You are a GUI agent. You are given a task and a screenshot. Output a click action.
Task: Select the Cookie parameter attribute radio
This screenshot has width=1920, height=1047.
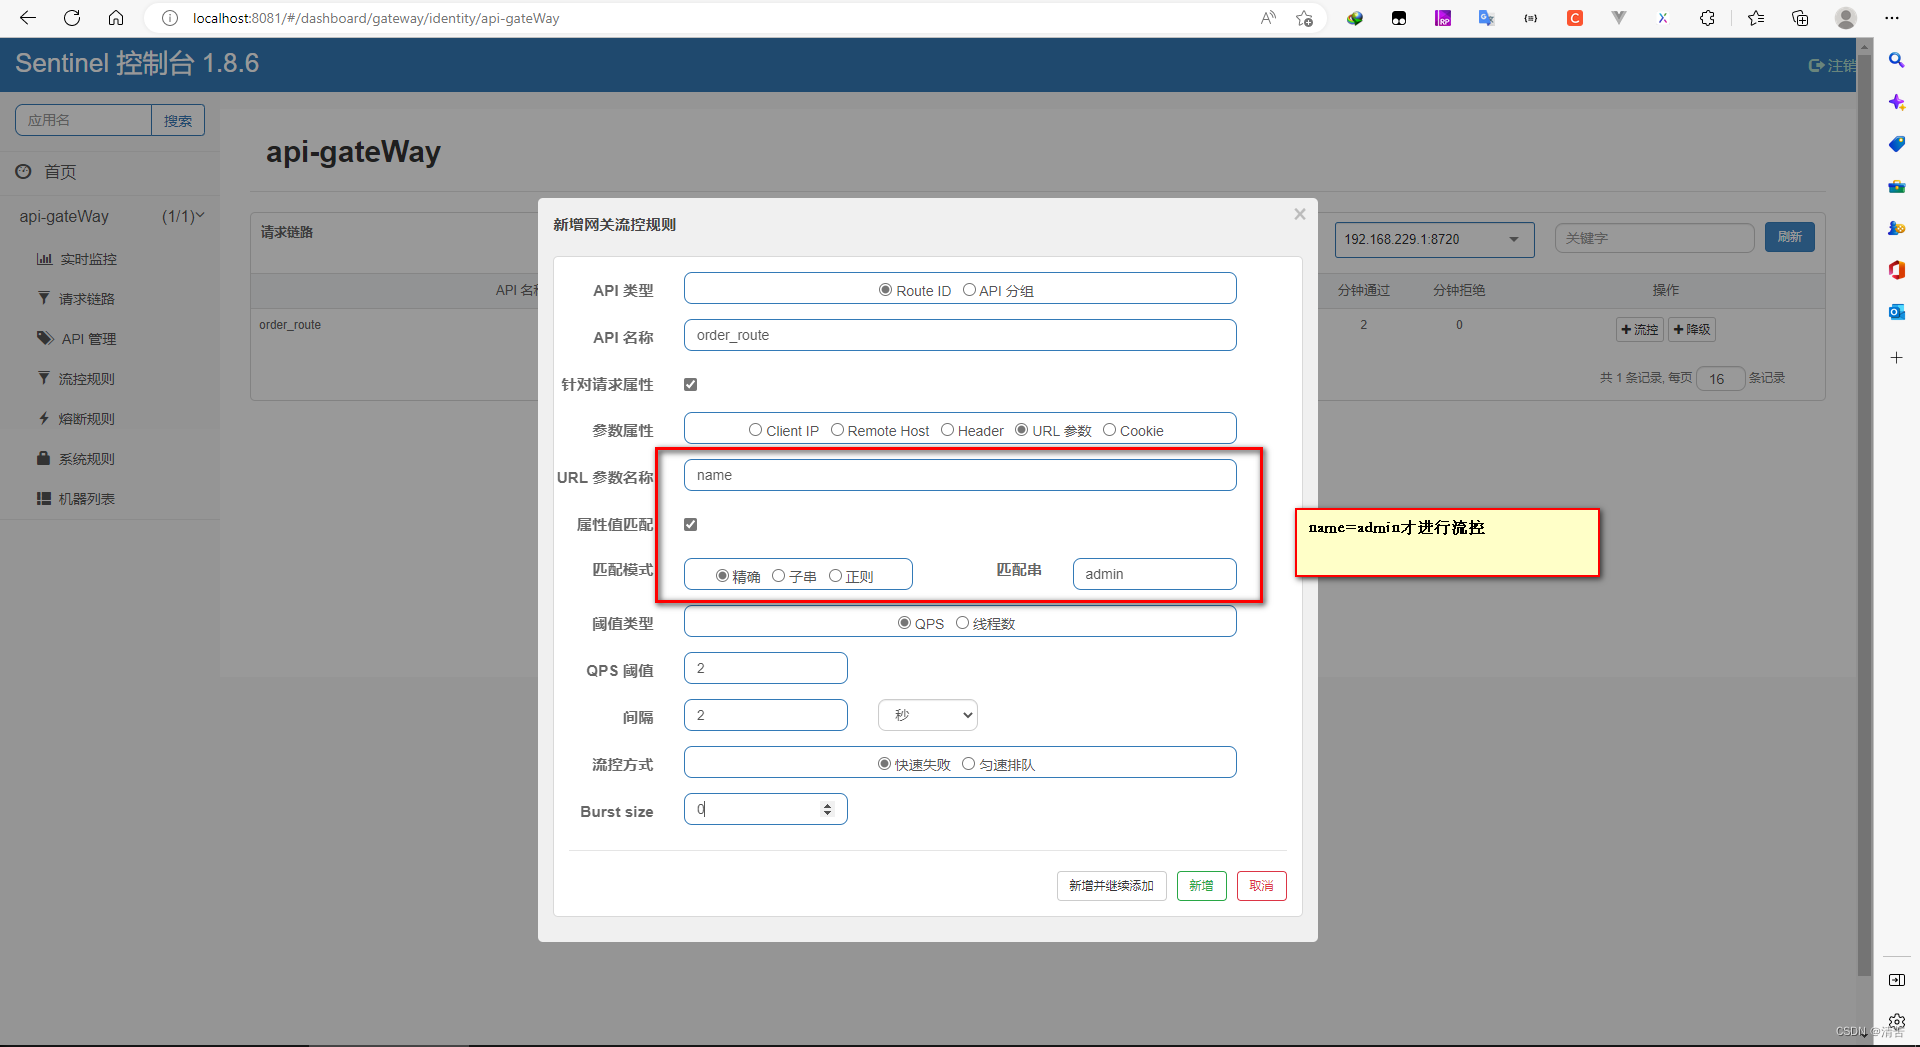pos(1108,429)
